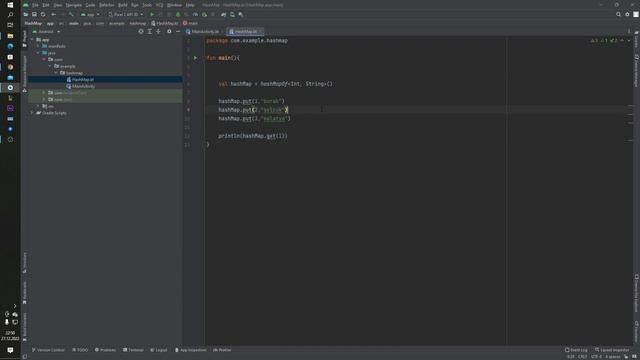Viewport: 640px width, 360px height.
Task: Click the Collapse All icon in Project panel
Action: [158, 31]
